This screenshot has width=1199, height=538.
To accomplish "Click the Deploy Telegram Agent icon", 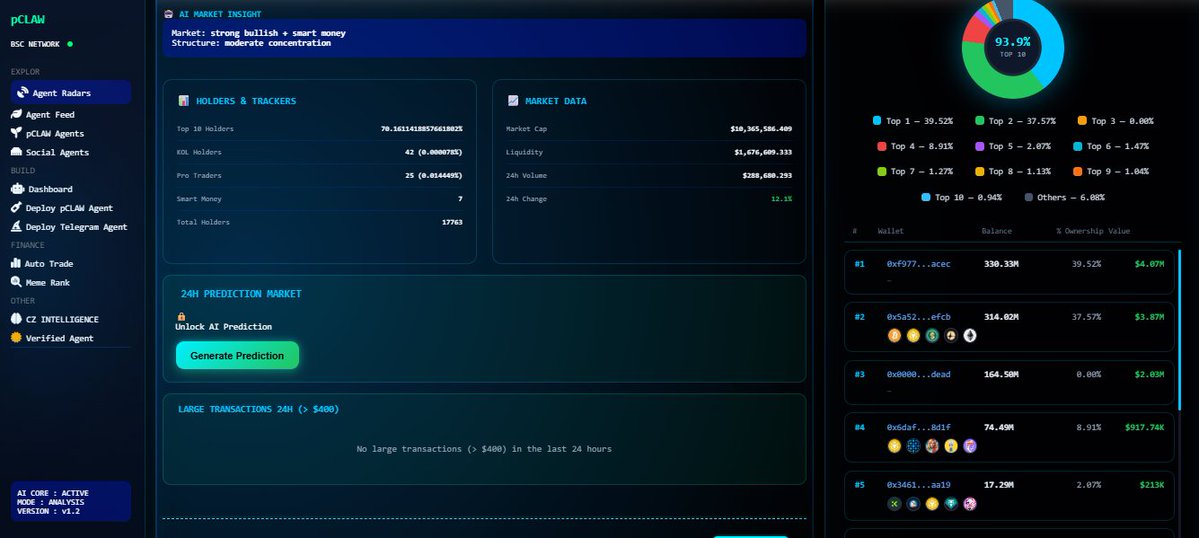I will click(16, 227).
